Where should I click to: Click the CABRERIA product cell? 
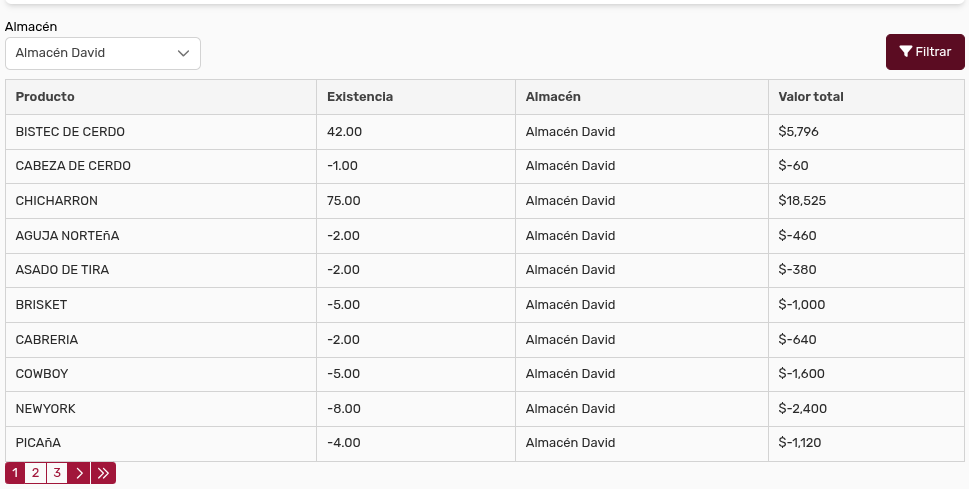[x=47, y=340]
